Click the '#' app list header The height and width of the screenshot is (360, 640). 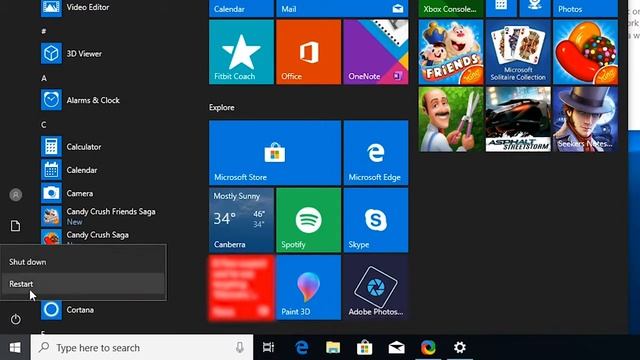pyautogui.click(x=44, y=31)
